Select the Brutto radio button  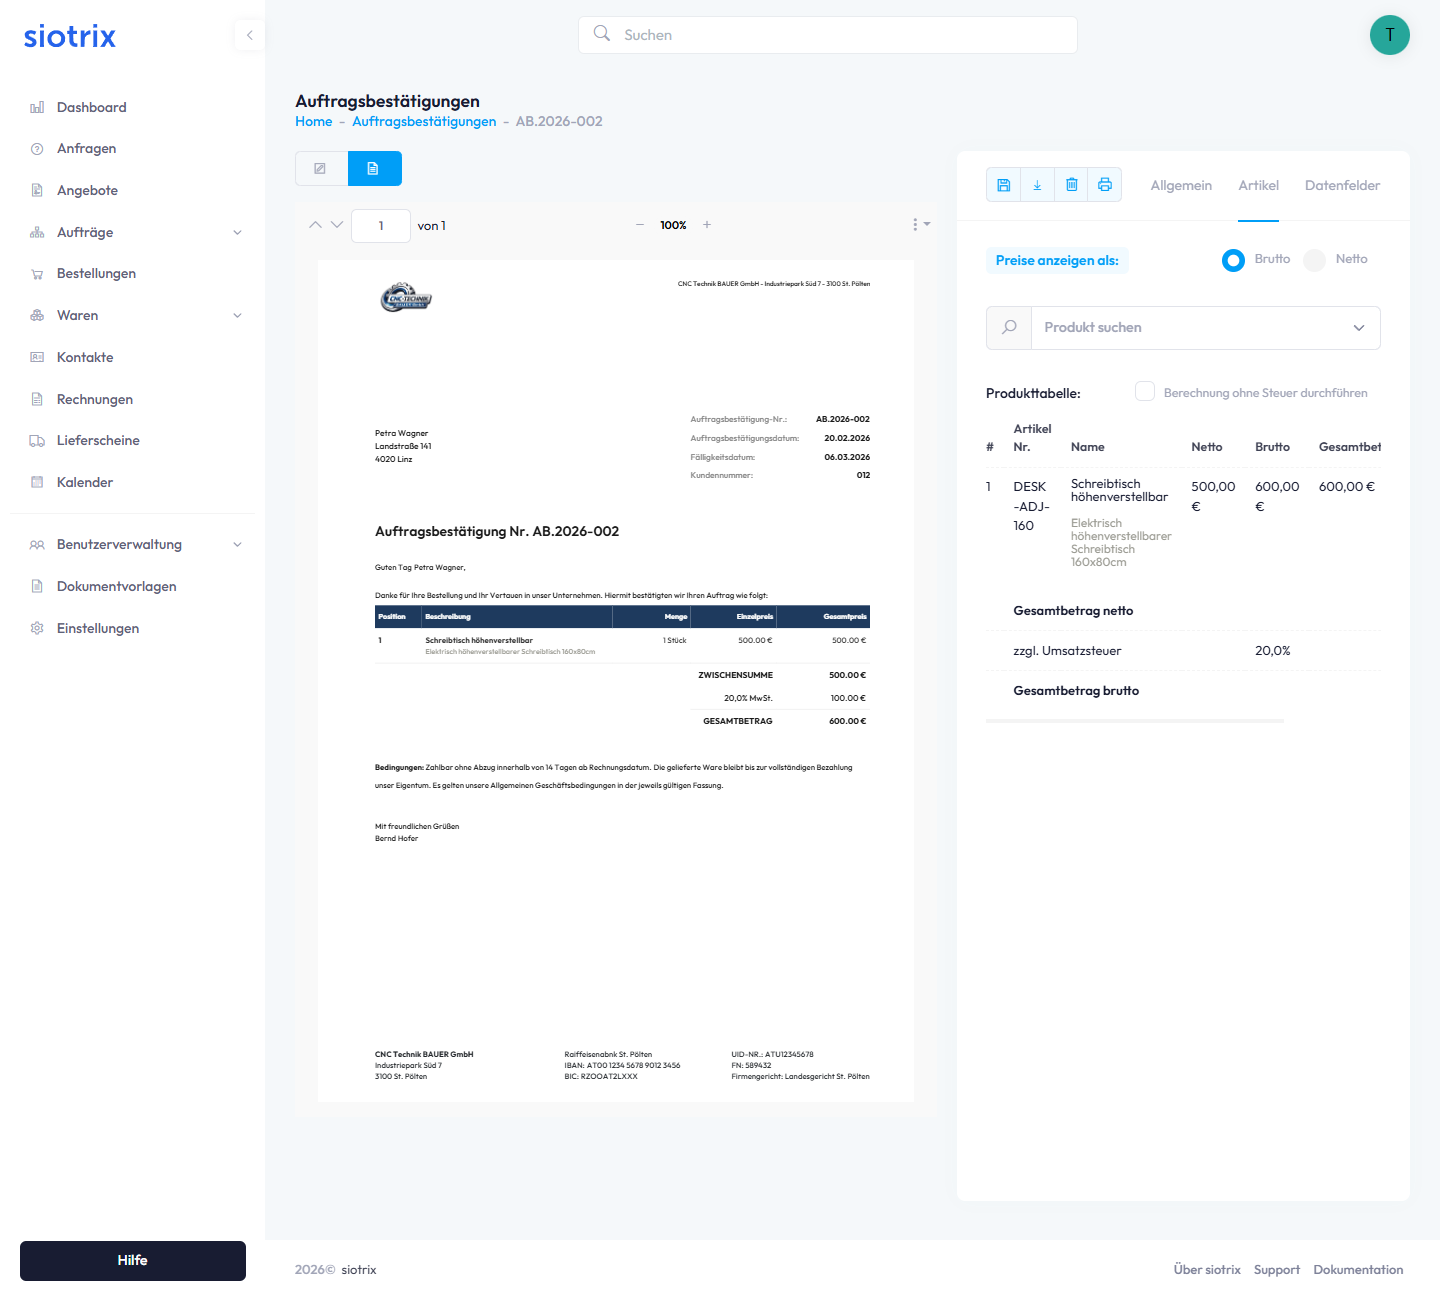(1234, 260)
